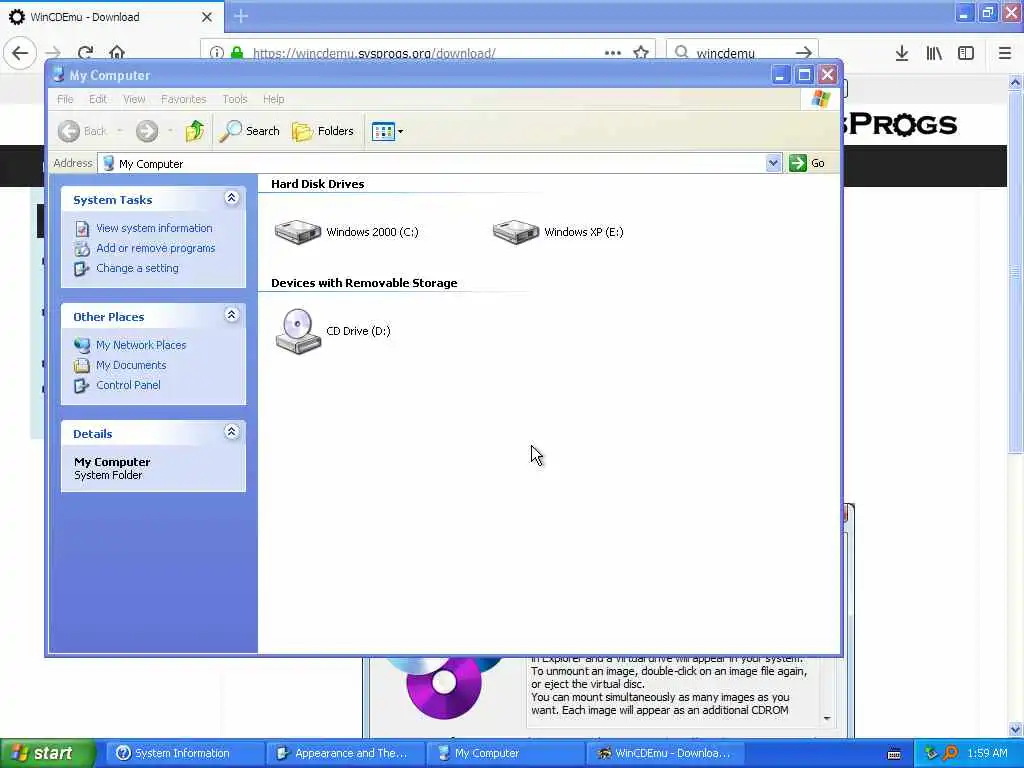Viewport: 1024px width, 768px height.
Task: Open the View menu
Action: point(134,99)
